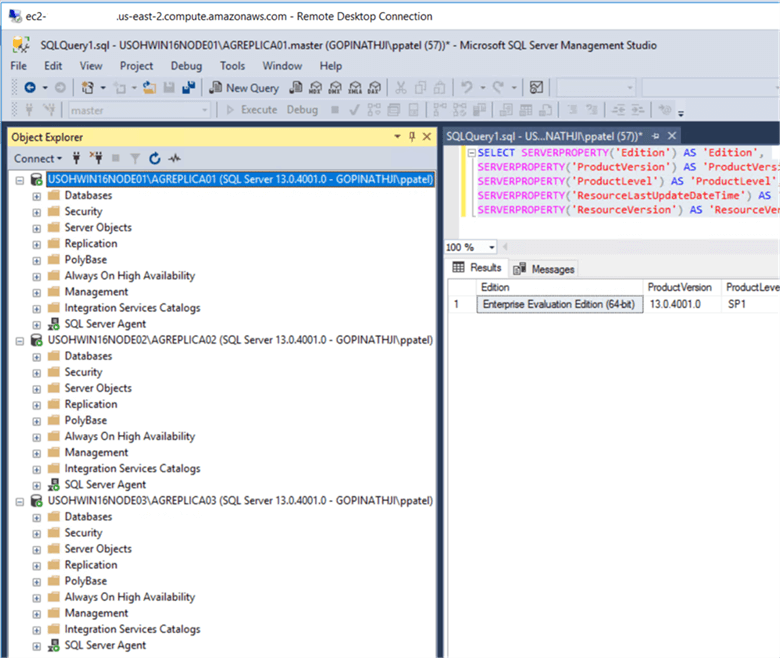Close the SQLQuery1.sql document tab

pyautogui.click(x=672, y=136)
